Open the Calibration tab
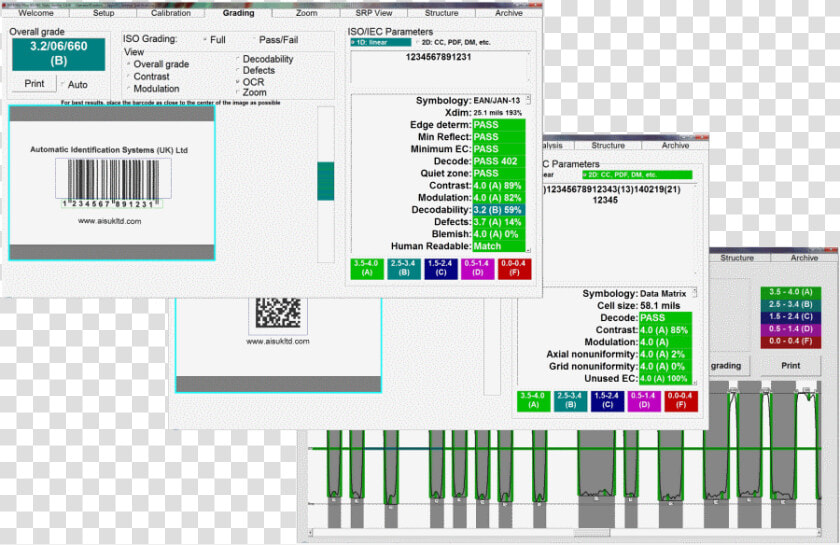The image size is (840, 545). coord(170,13)
